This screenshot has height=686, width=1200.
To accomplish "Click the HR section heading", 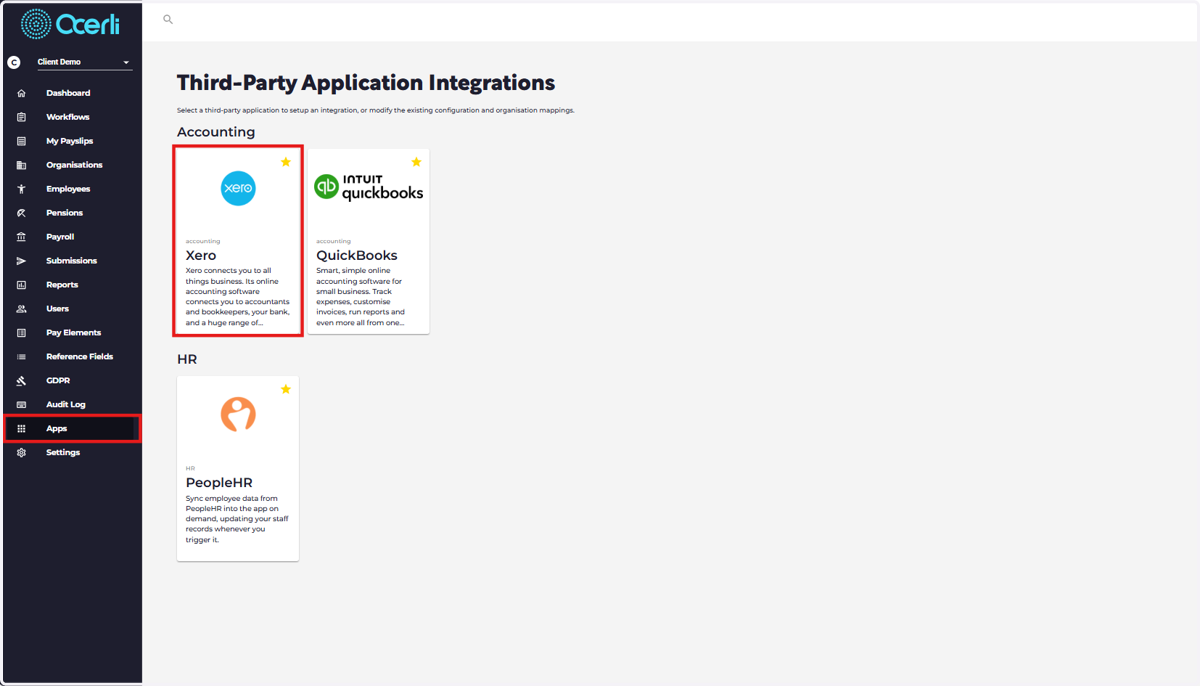I will point(187,359).
